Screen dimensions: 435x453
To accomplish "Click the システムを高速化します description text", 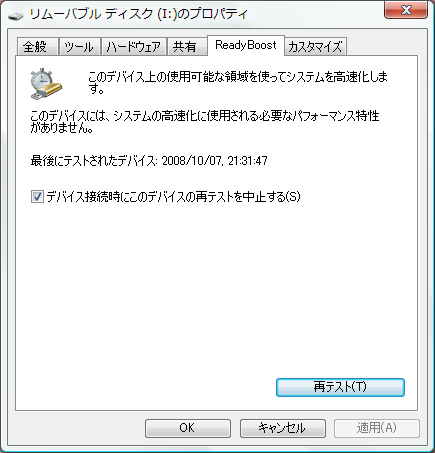I will point(238,83).
